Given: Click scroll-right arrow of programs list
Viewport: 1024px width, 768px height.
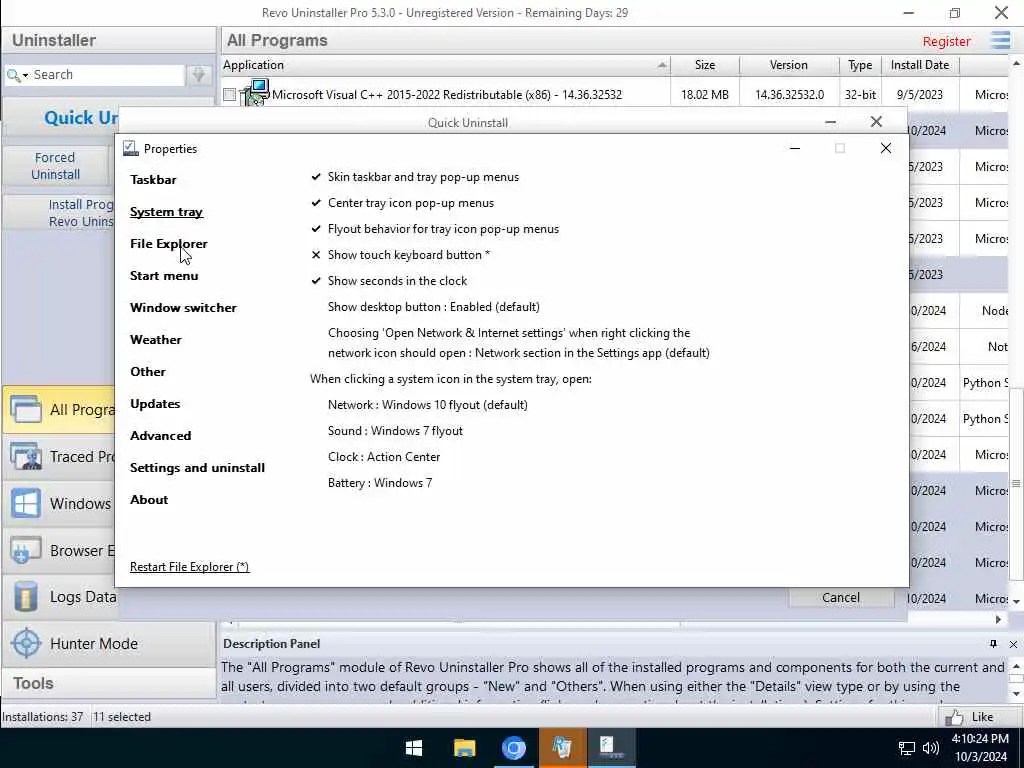Looking at the screenshot, I should coord(999,619).
